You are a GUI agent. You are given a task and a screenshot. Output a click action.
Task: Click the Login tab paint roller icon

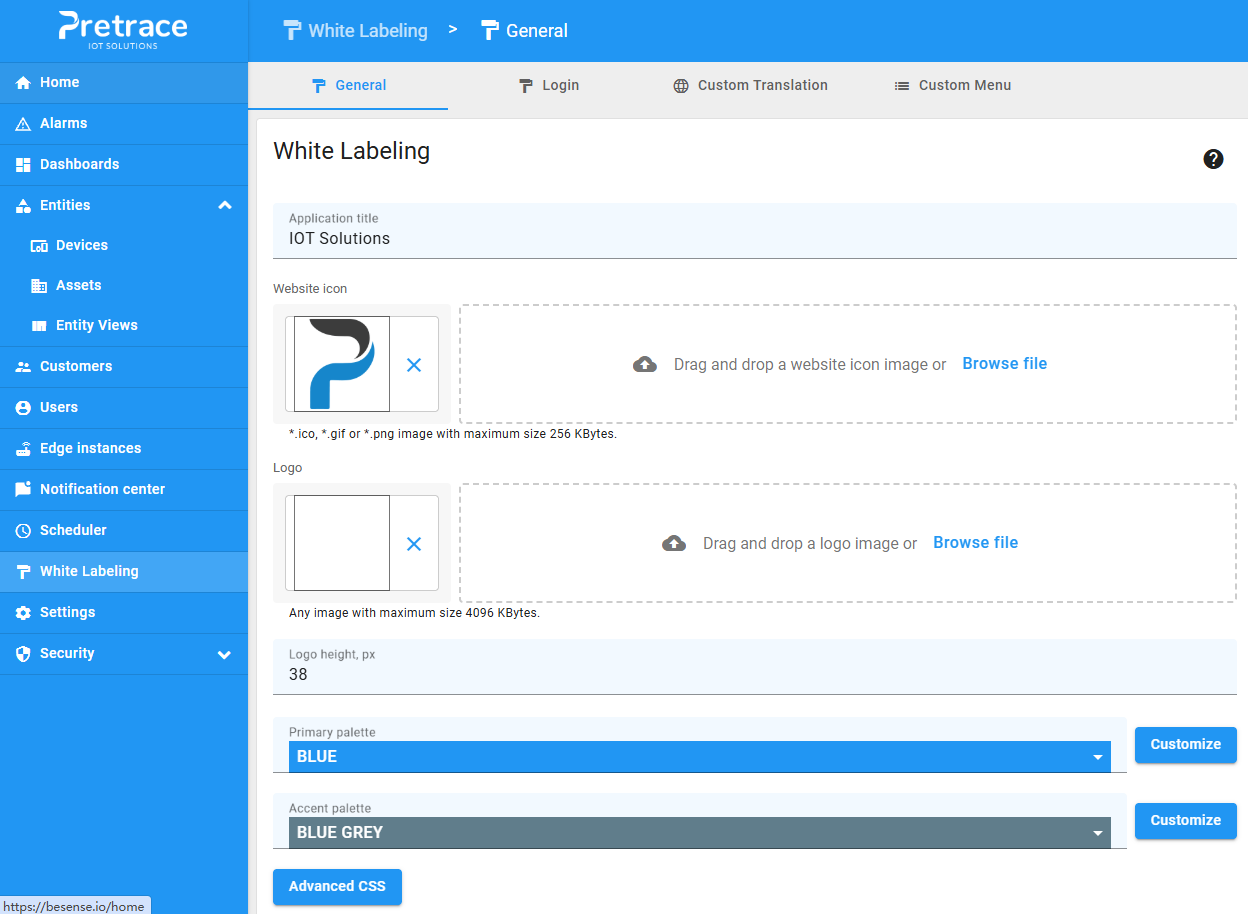click(x=525, y=86)
